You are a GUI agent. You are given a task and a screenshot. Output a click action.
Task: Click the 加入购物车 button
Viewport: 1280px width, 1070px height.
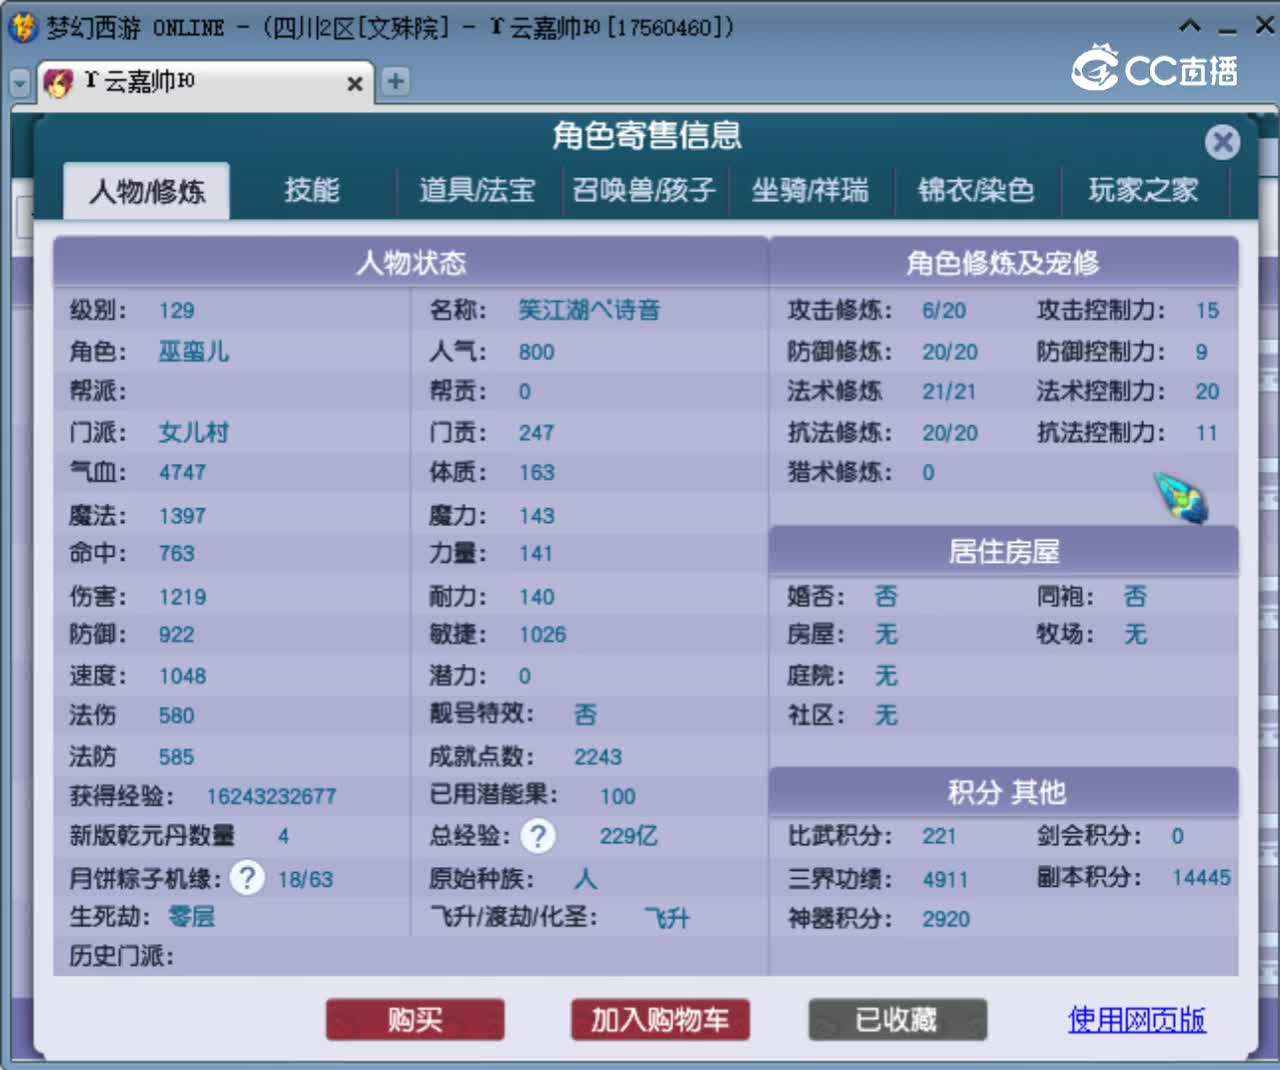coord(660,1020)
